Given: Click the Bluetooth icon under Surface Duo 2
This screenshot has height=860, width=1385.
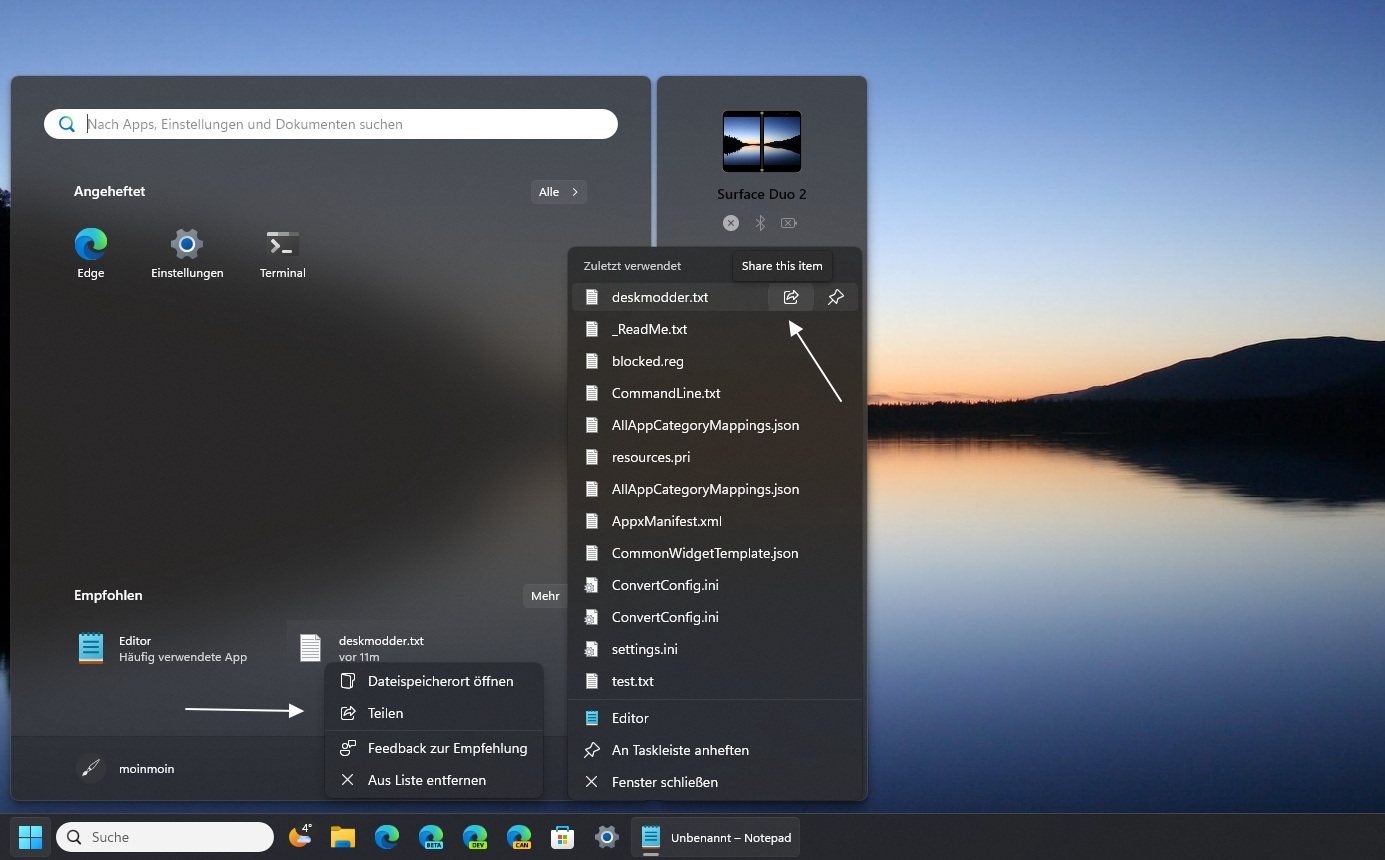Looking at the screenshot, I should [760, 223].
